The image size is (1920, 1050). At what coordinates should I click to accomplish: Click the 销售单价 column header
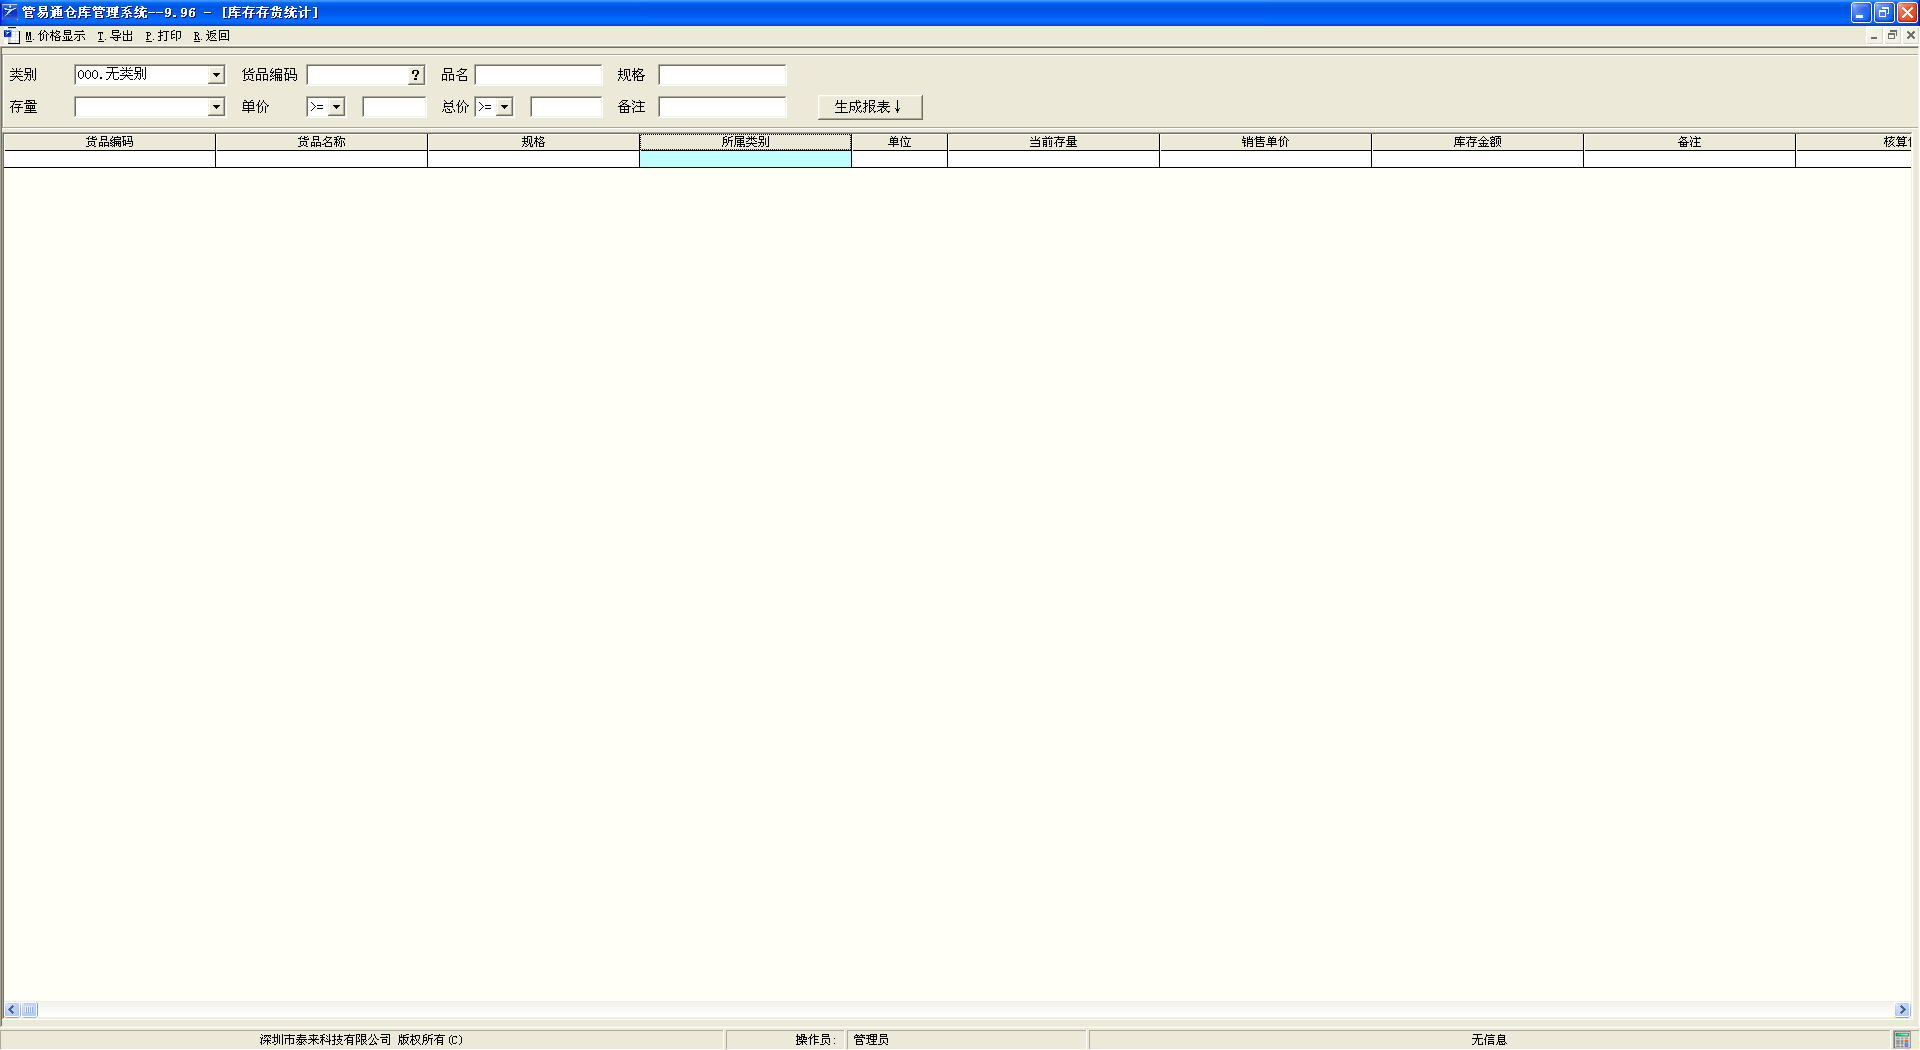pos(1265,142)
